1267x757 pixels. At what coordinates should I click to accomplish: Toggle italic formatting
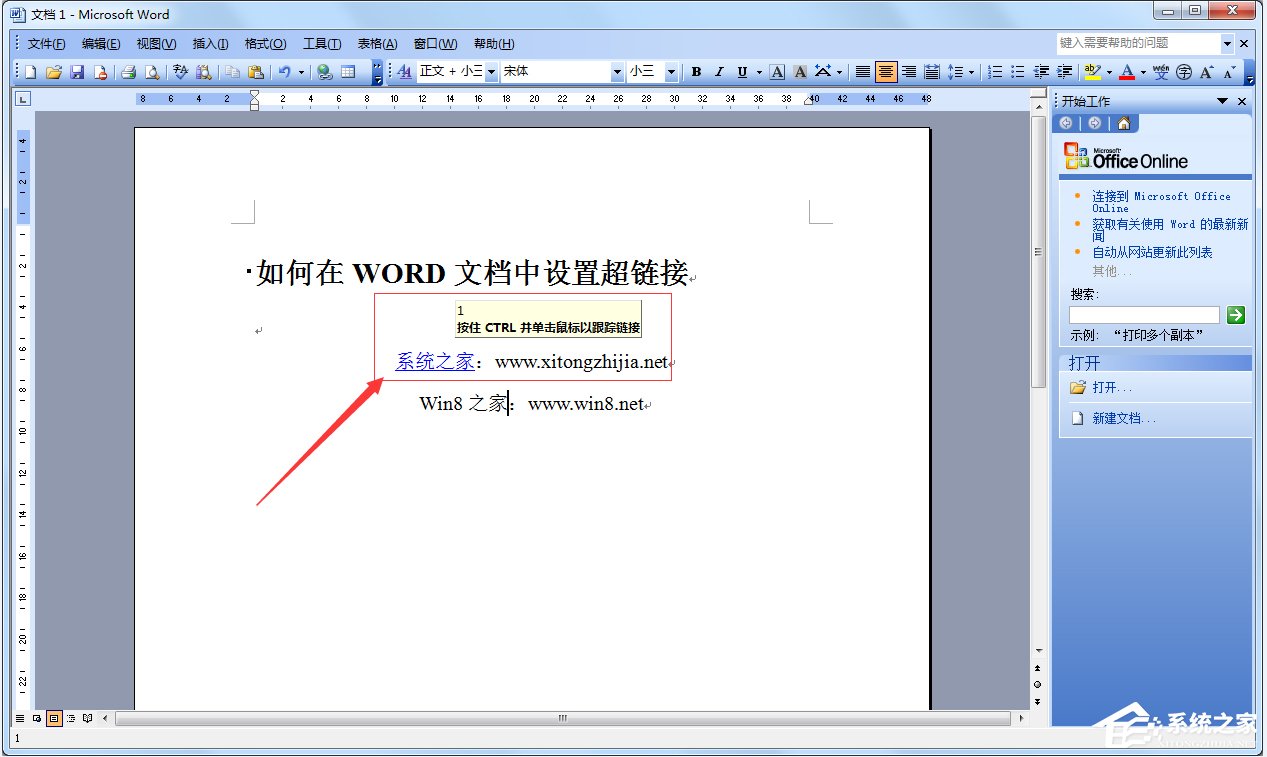(720, 71)
